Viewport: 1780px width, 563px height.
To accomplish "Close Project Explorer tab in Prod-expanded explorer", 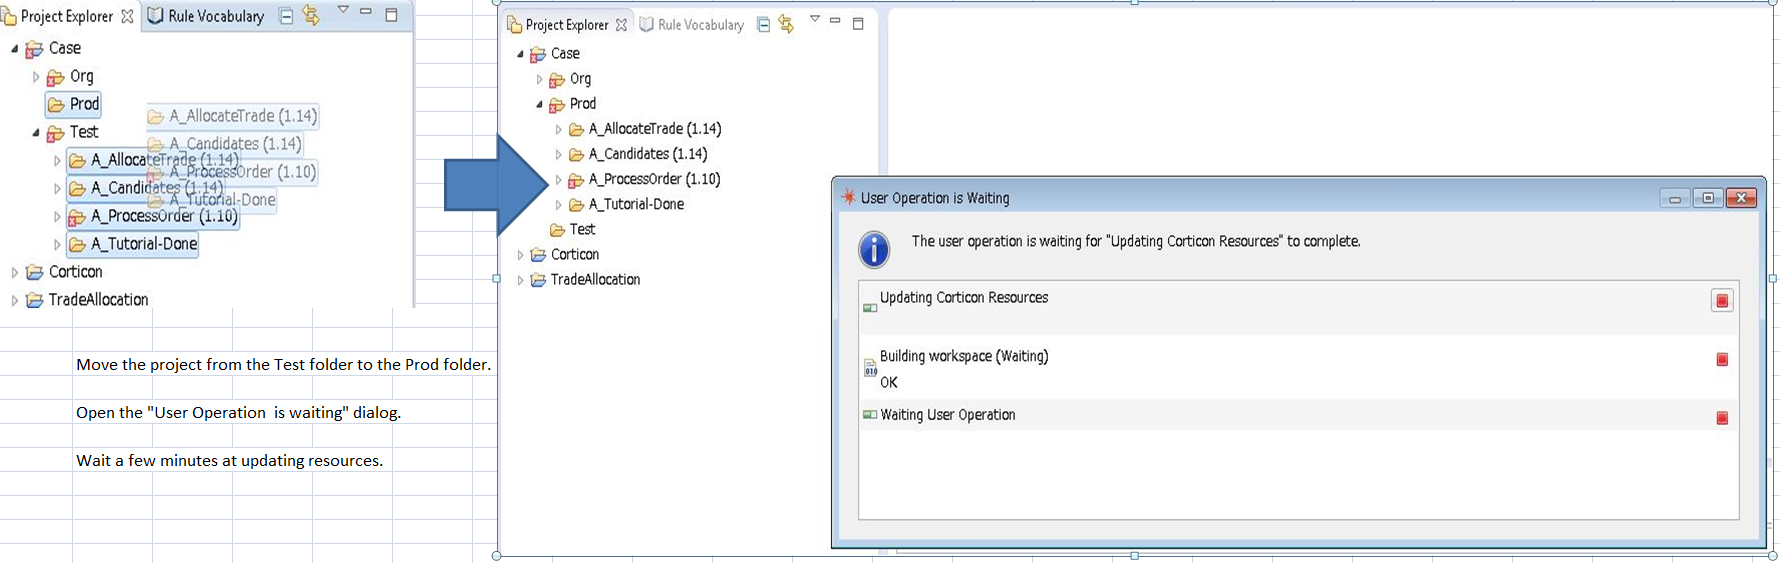I will point(621,25).
